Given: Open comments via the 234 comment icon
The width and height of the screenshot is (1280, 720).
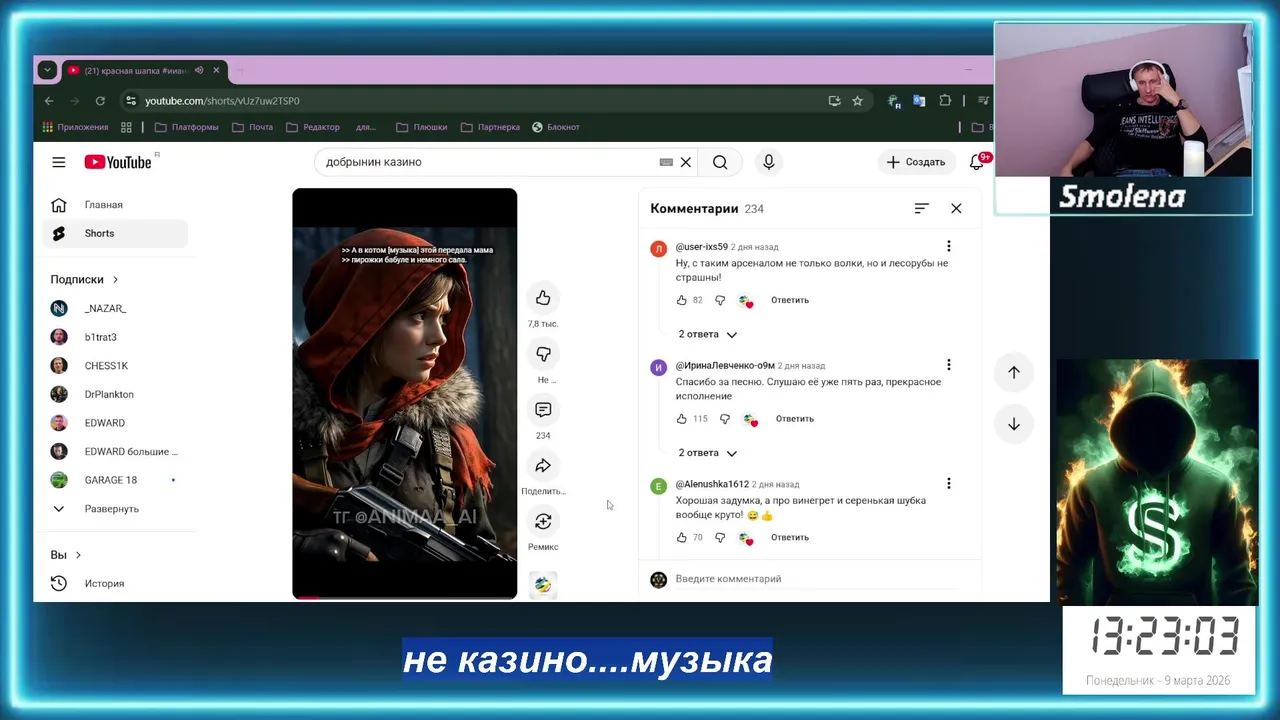Looking at the screenshot, I should click(x=543, y=410).
